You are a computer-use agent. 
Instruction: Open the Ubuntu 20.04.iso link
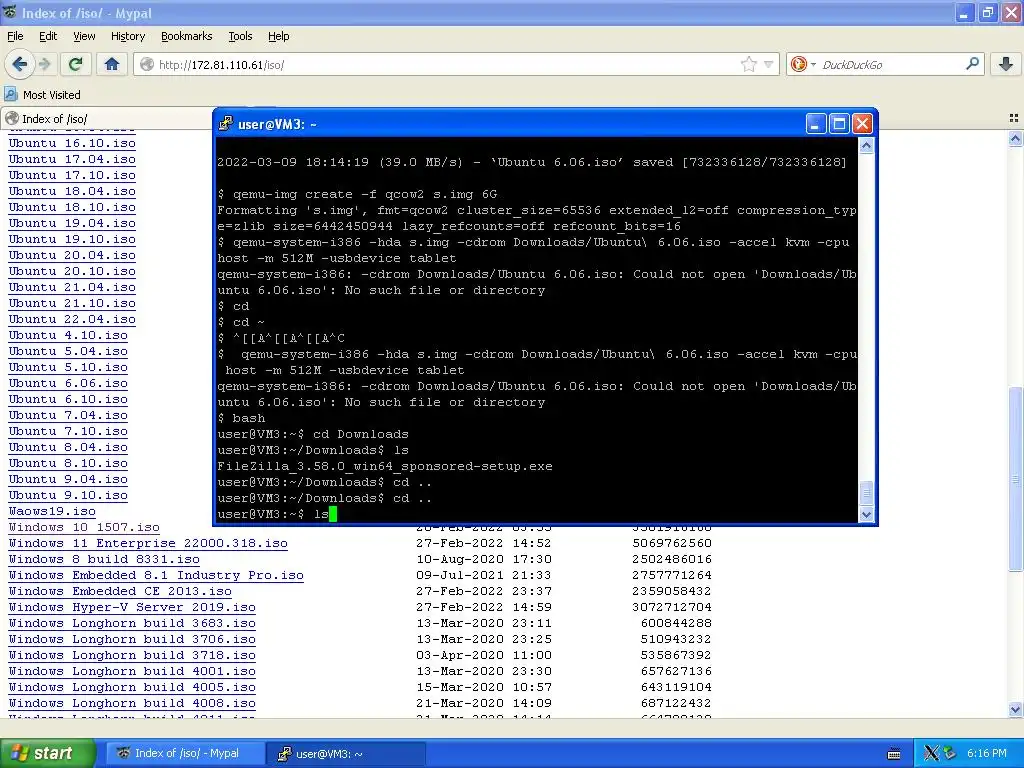[x=72, y=255]
